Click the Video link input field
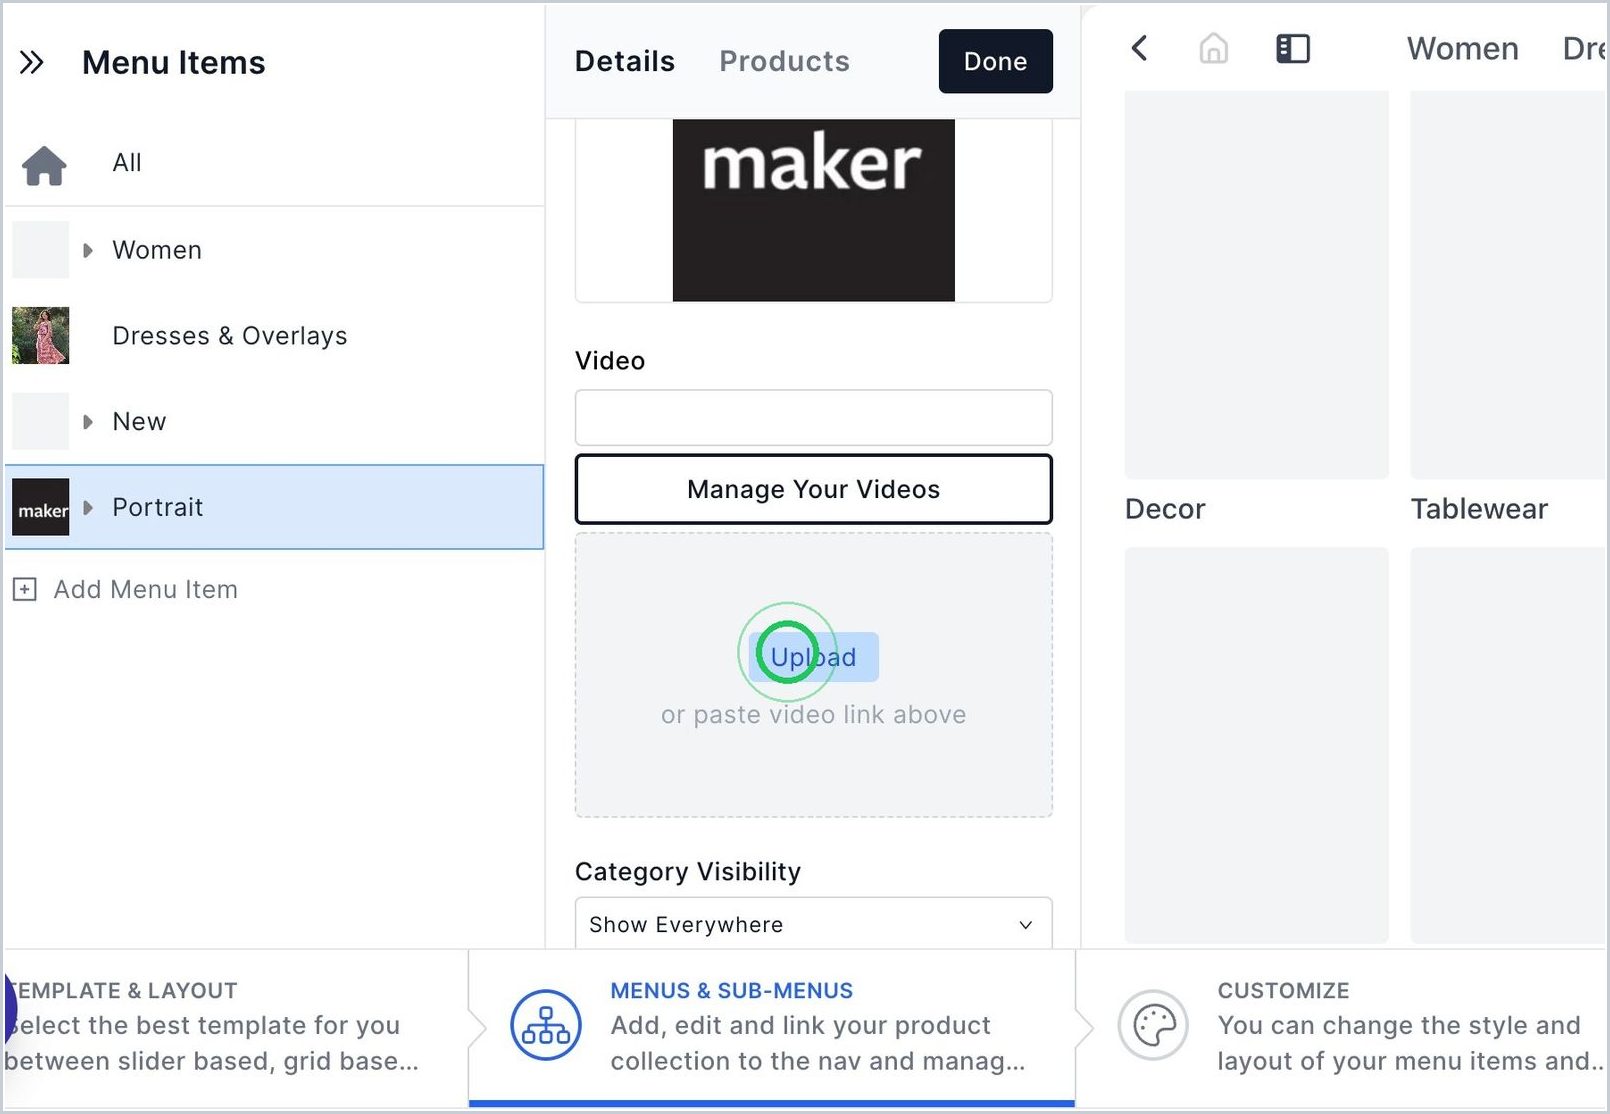 click(813, 417)
